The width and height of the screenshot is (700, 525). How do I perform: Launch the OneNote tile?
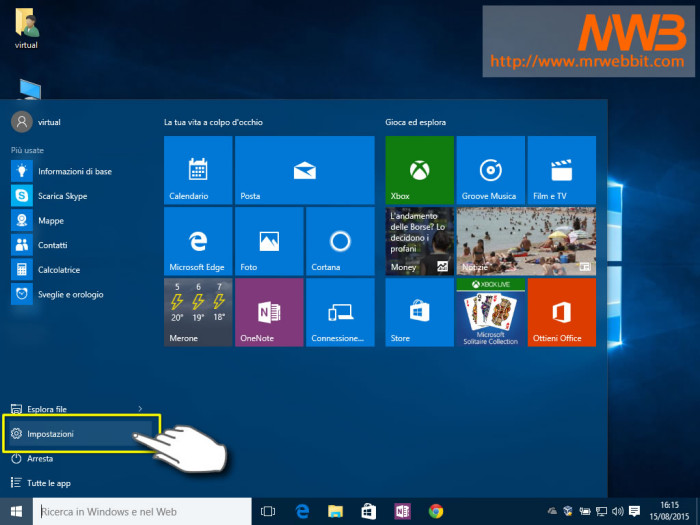point(269,312)
